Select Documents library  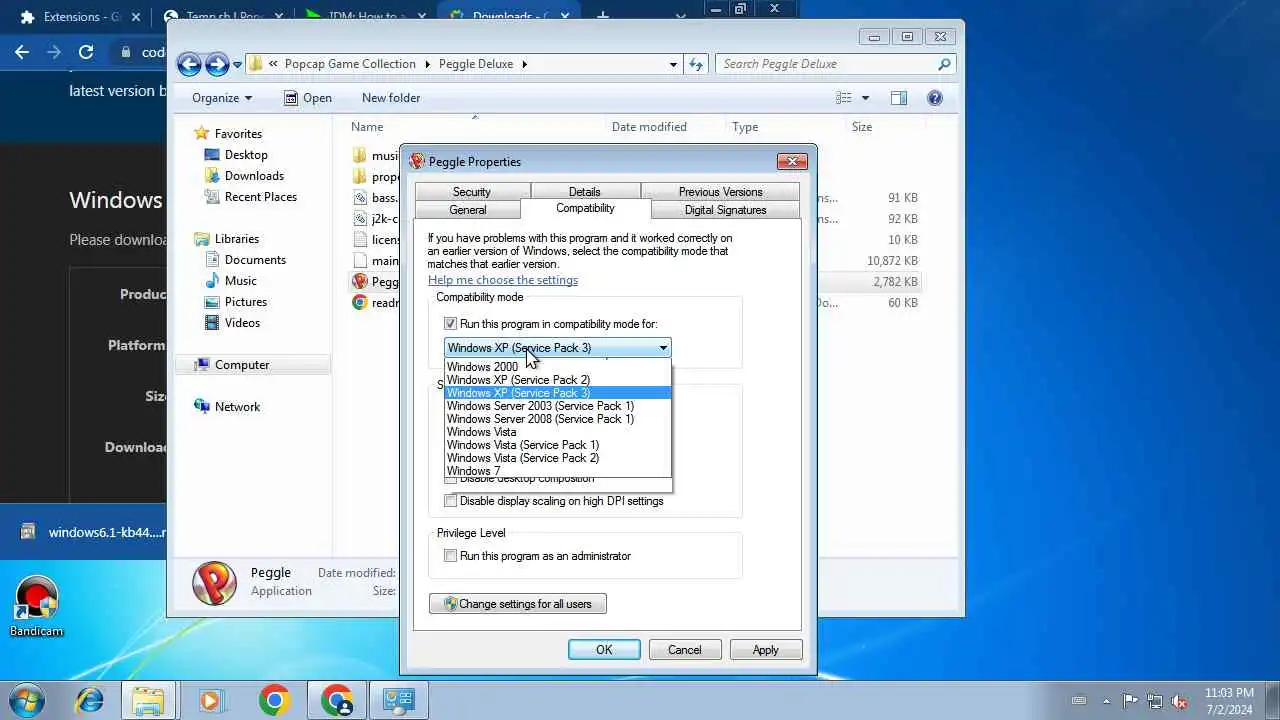(255, 260)
